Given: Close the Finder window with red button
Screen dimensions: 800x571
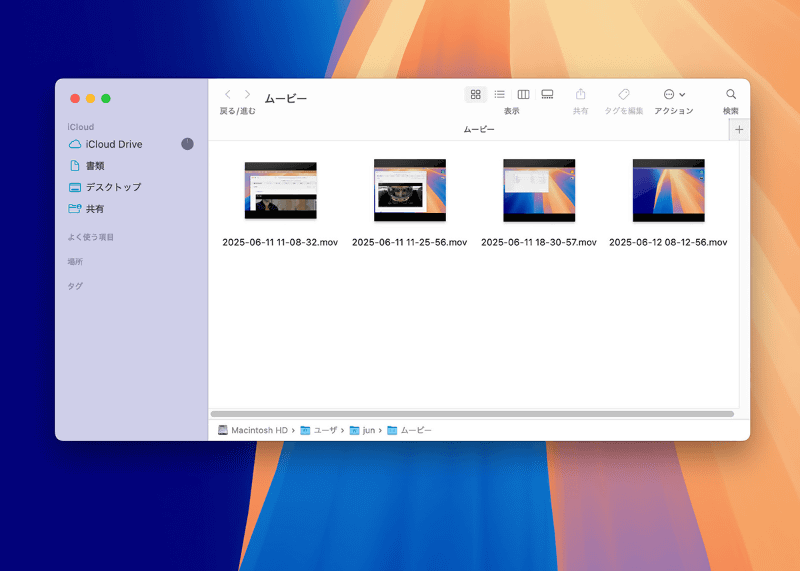Looking at the screenshot, I should click(75, 98).
